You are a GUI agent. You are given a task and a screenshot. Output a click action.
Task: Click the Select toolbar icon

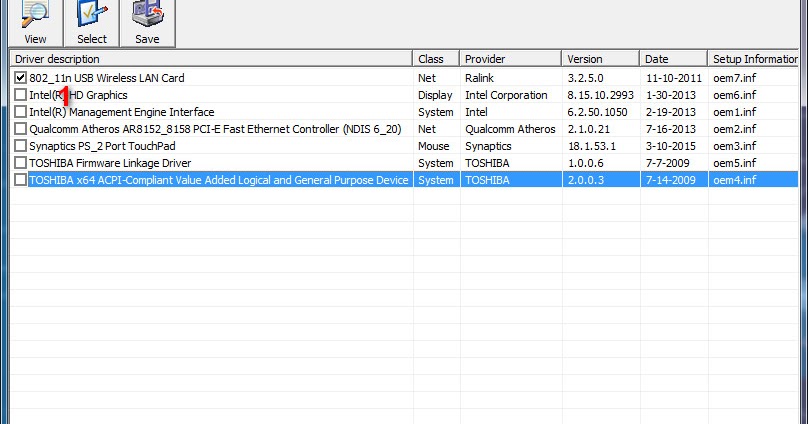tap(92, 23)
